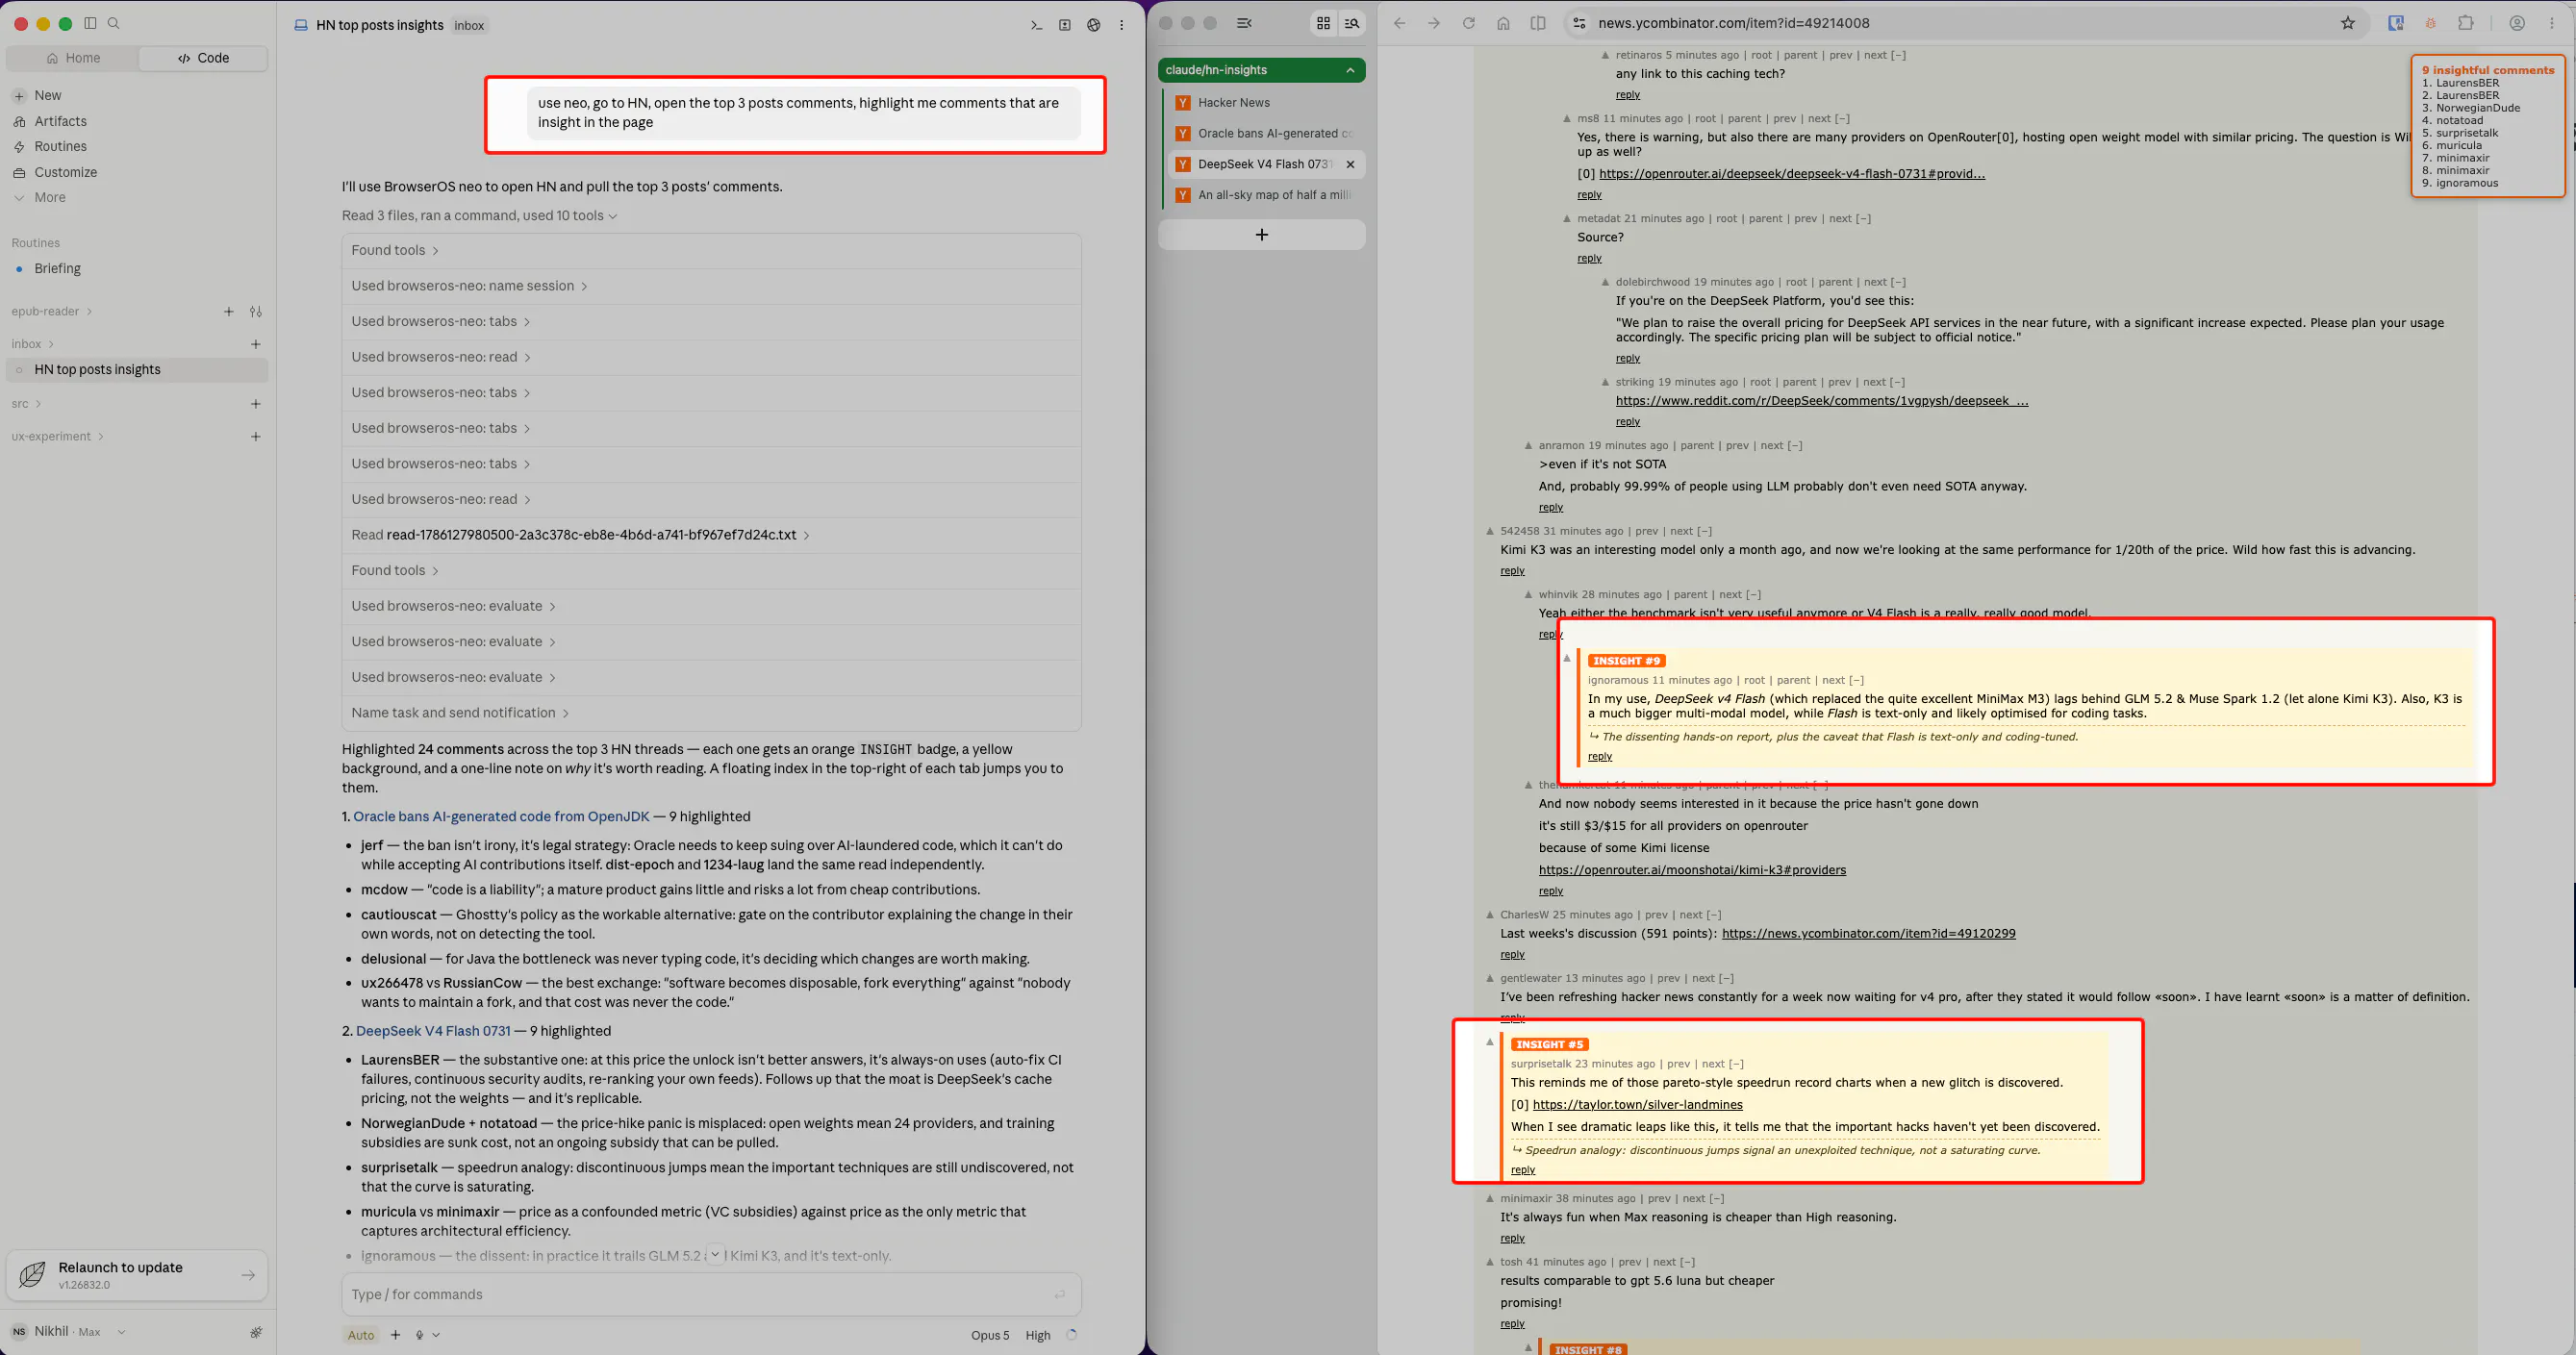Open 'Oracle bans AI-generated code from OpenJDK' link

pos(501,817)
